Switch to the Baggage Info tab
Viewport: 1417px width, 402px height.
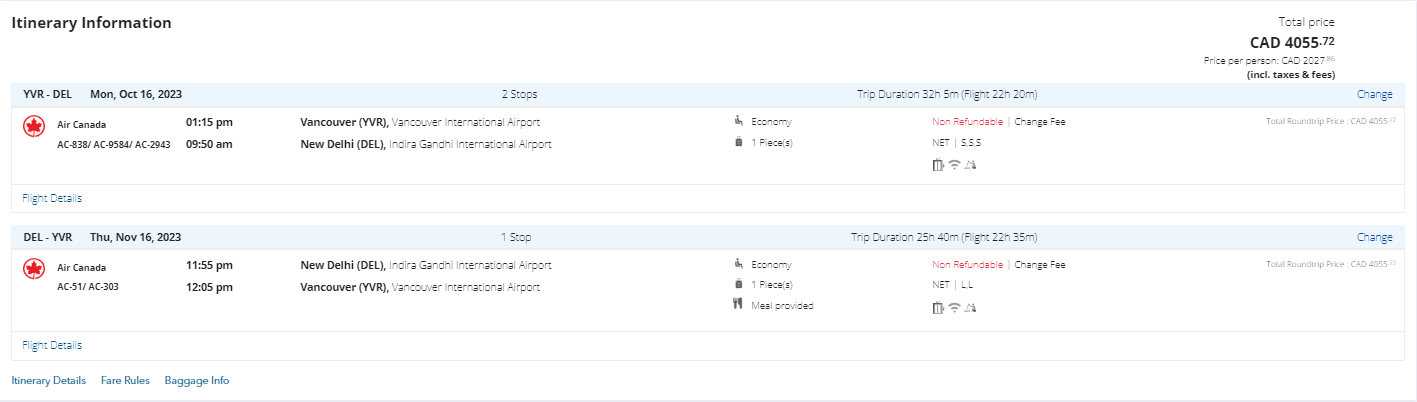[x=197, y=381]
